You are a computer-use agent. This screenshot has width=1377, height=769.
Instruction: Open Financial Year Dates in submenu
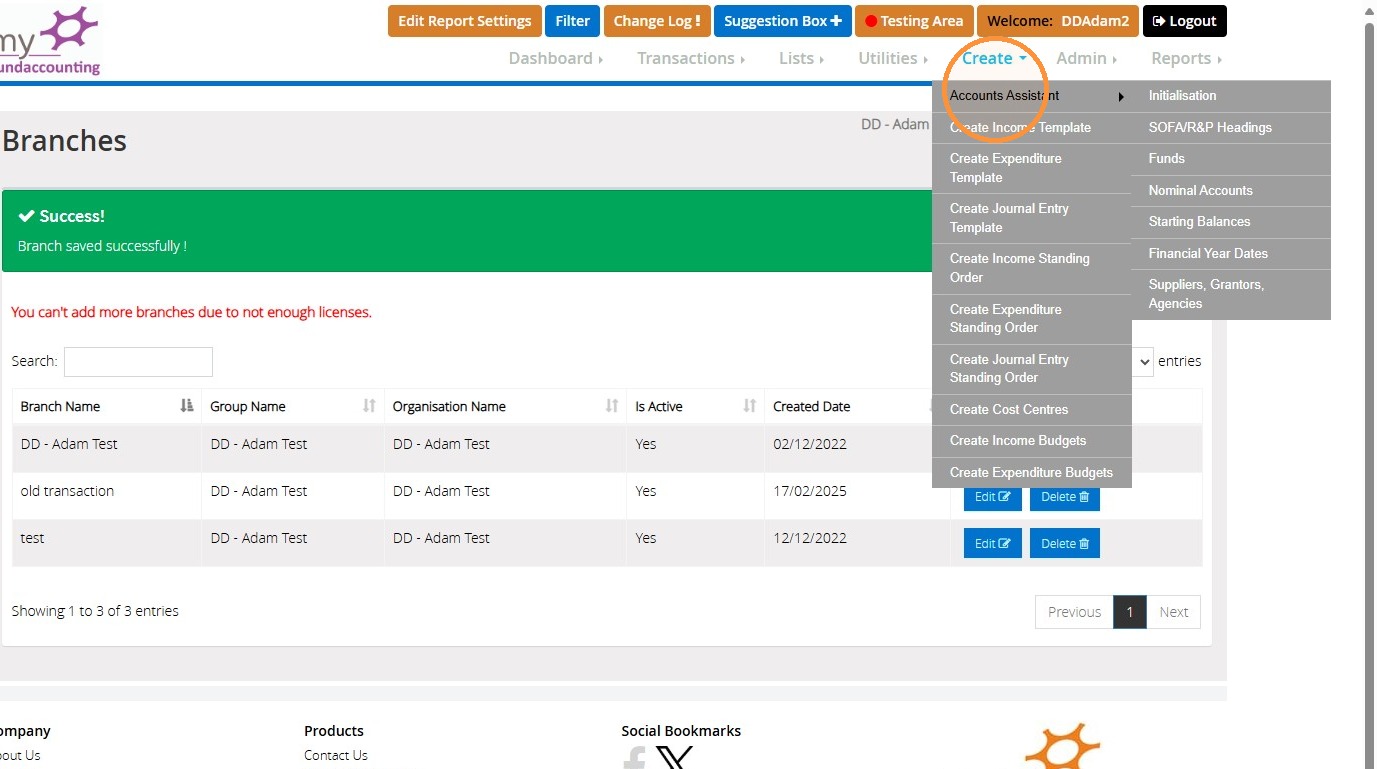pos(1231,253)
